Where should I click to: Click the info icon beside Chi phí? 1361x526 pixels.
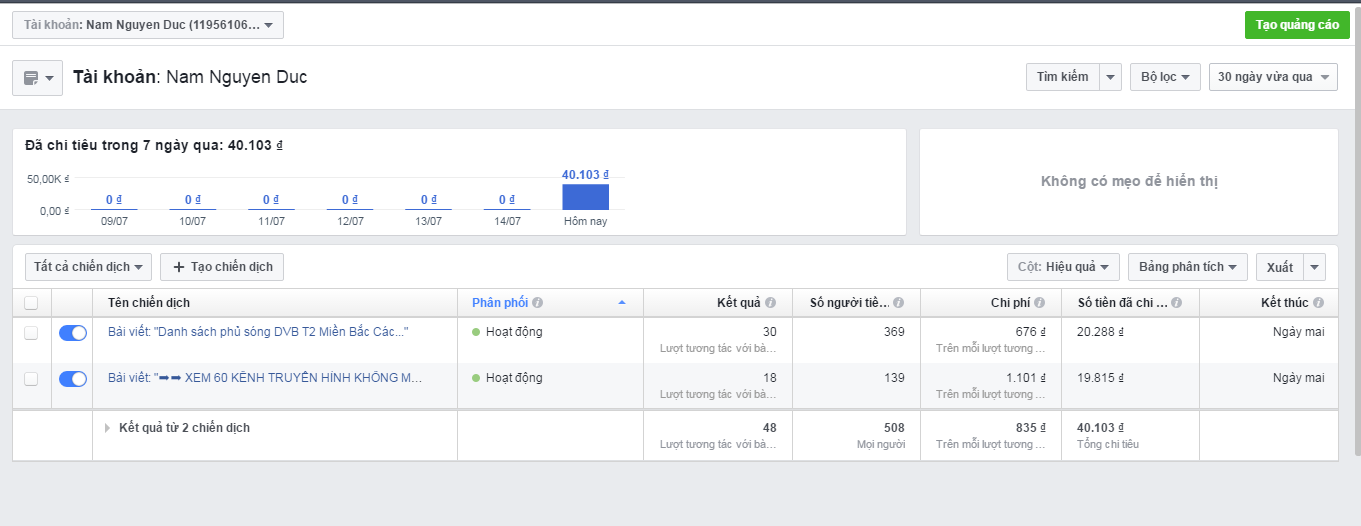pyautogui.click(x=1040, y=303)
